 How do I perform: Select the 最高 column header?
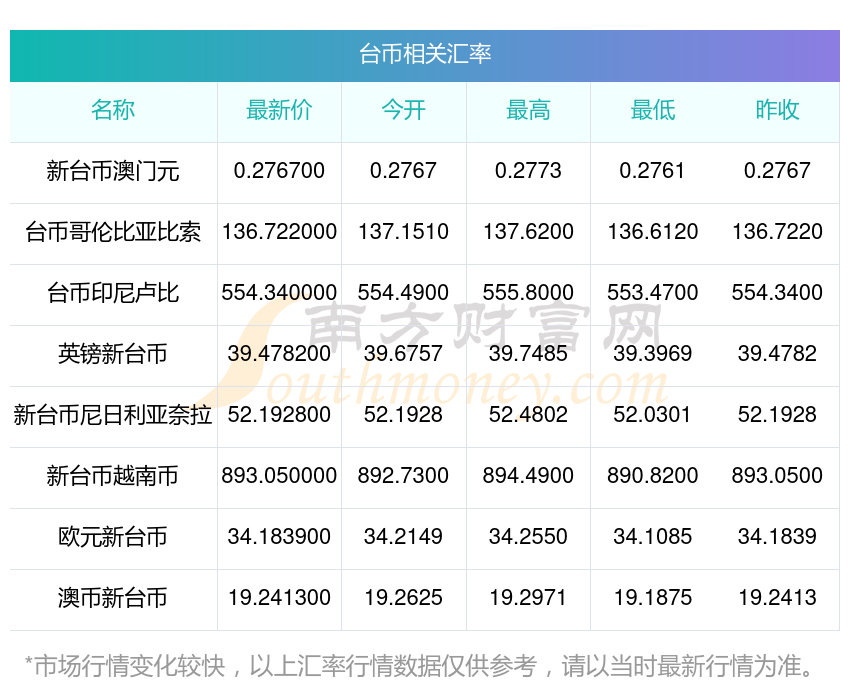click(x=529, y=110)
